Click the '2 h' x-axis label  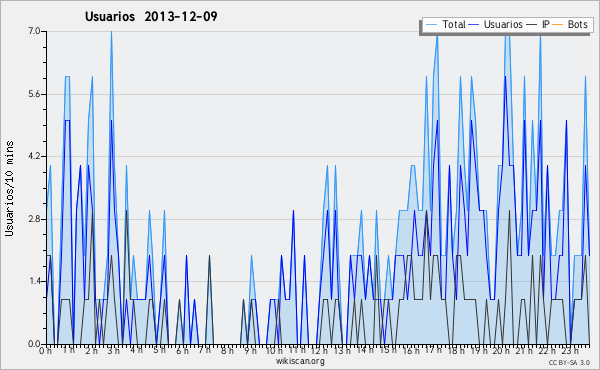click(91, 350)
